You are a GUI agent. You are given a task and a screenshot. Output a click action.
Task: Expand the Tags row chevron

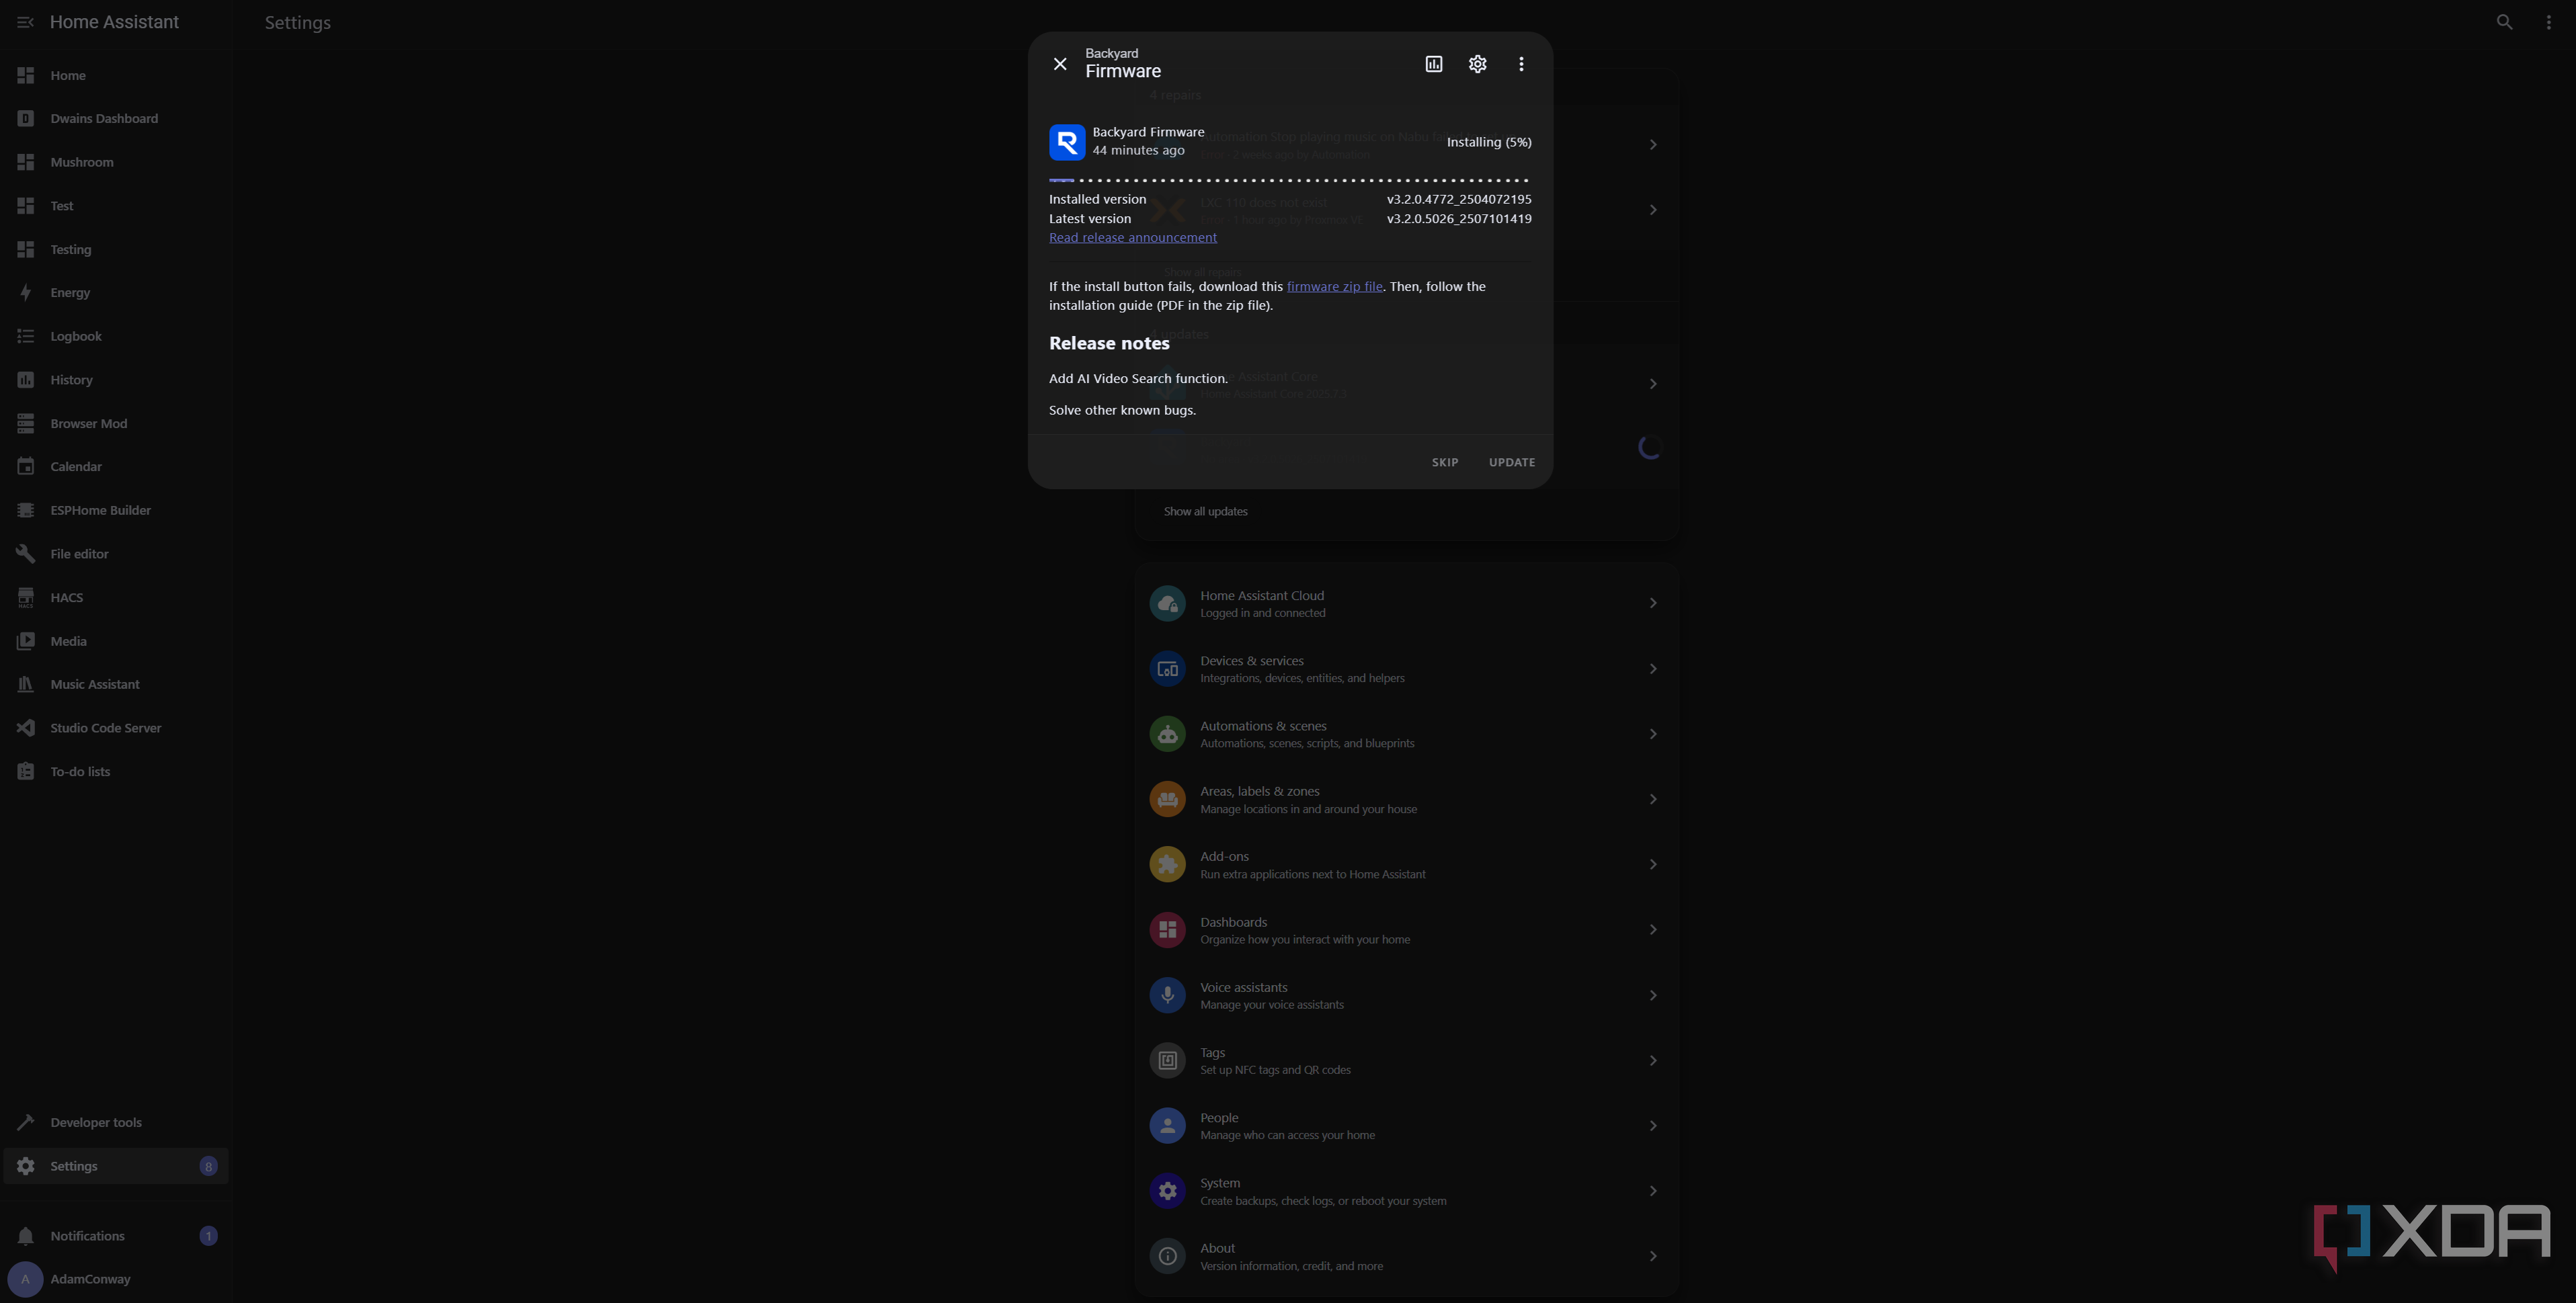coord(1652,1060)
